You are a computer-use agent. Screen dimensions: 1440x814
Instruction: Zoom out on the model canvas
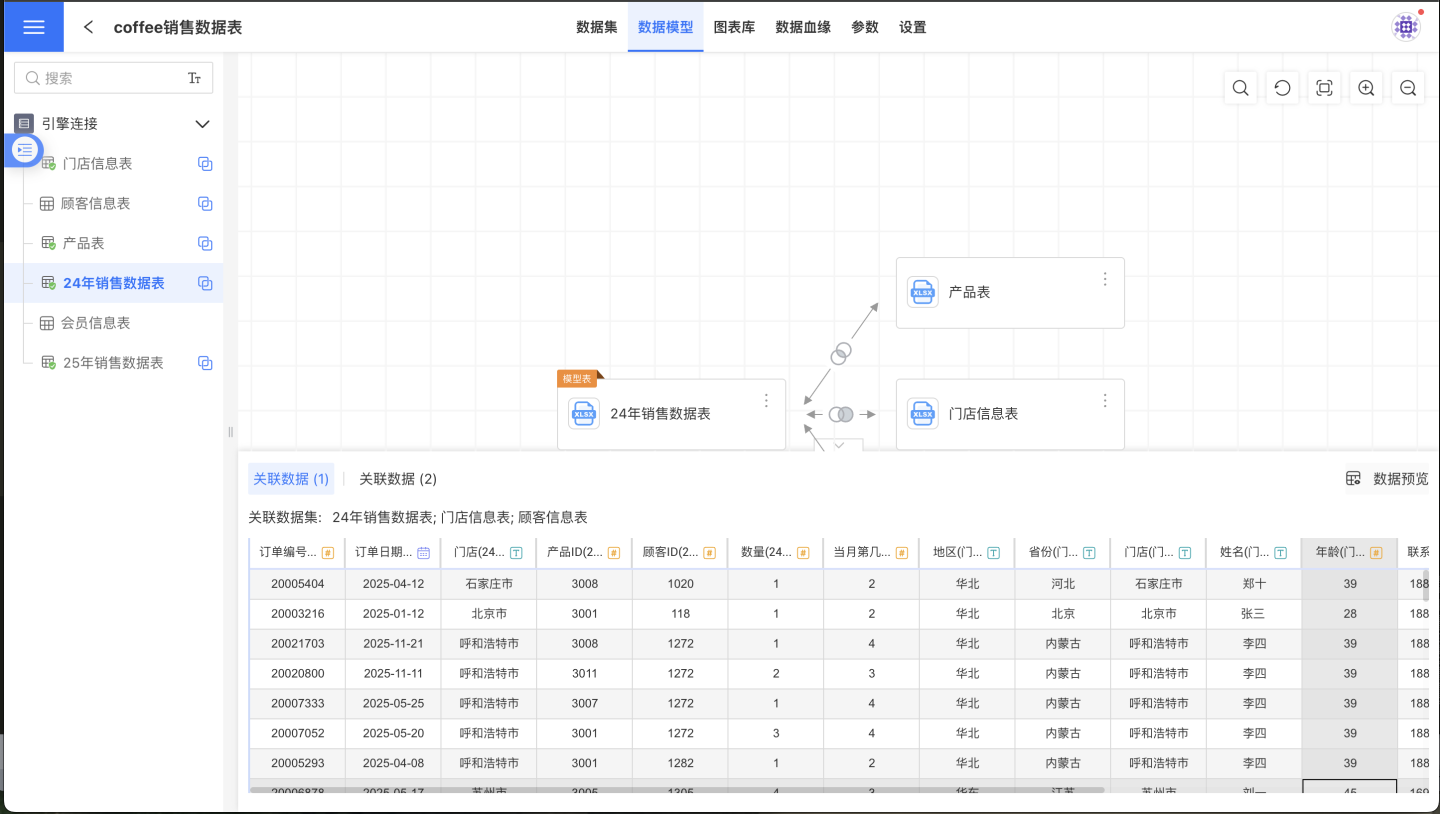[x=1408, y=88]
